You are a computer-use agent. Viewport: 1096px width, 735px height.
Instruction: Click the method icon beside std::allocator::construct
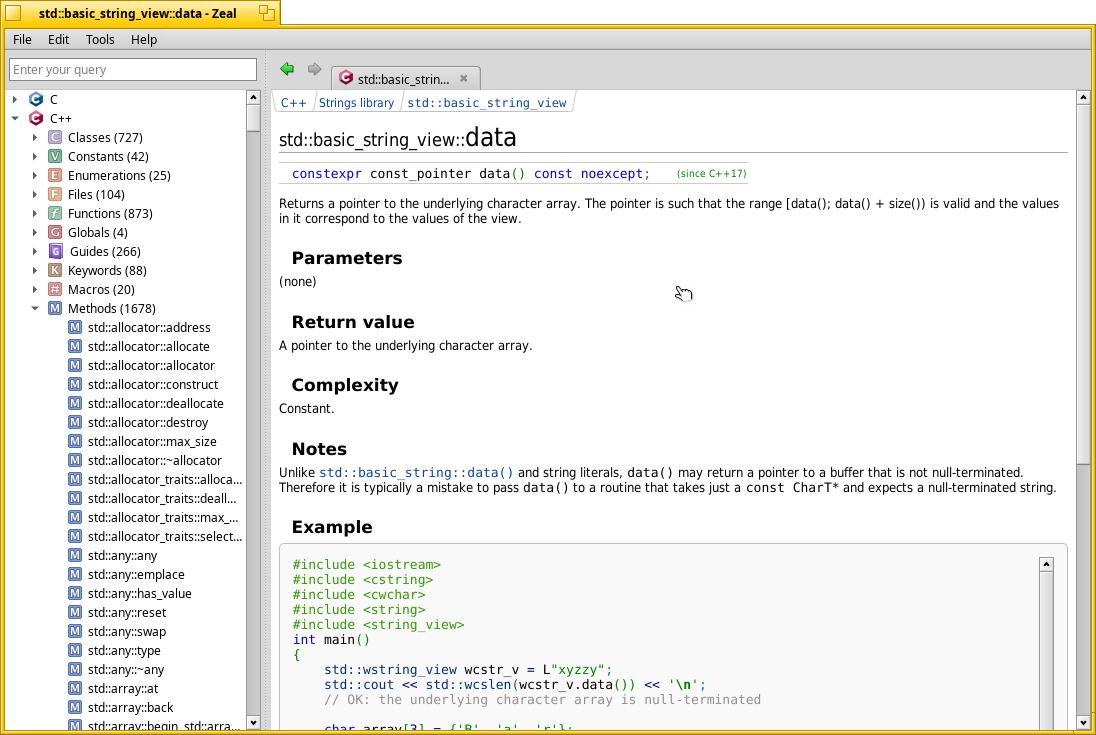click(x=75, y=384)
